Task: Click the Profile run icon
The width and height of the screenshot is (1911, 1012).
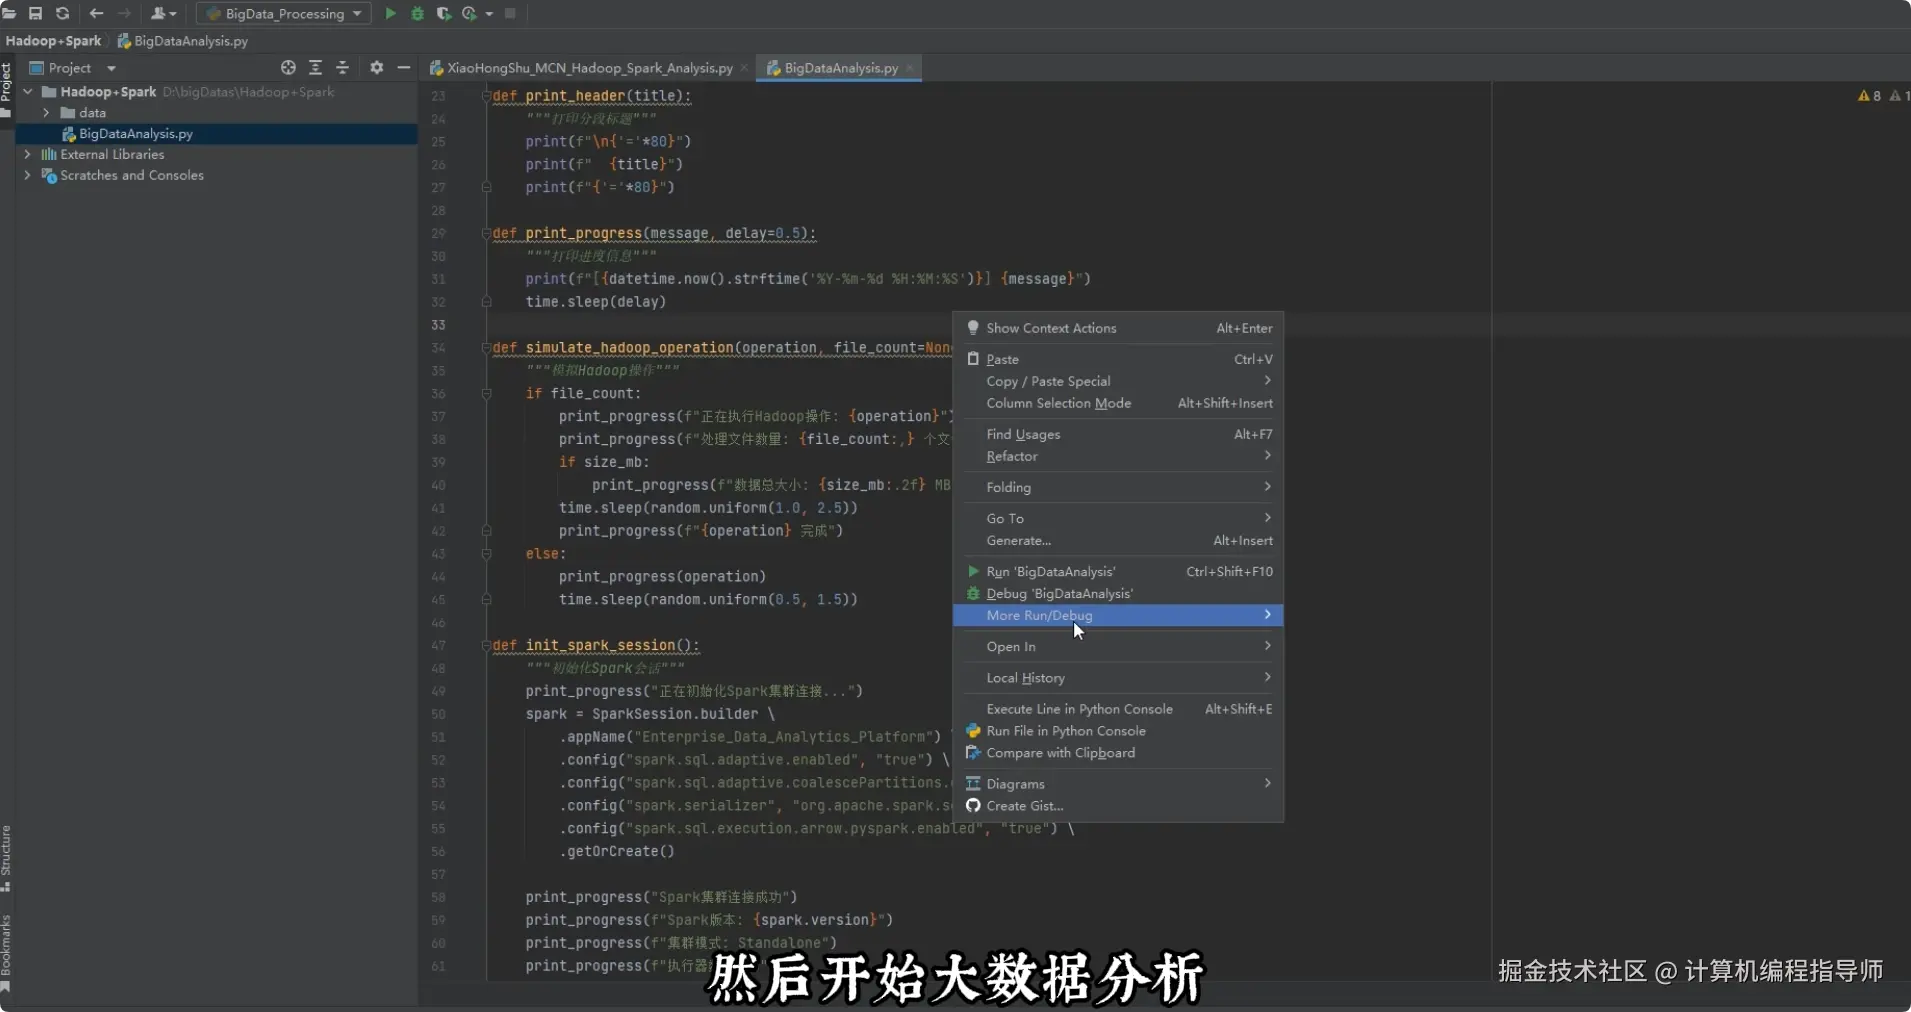Action: 469,13
